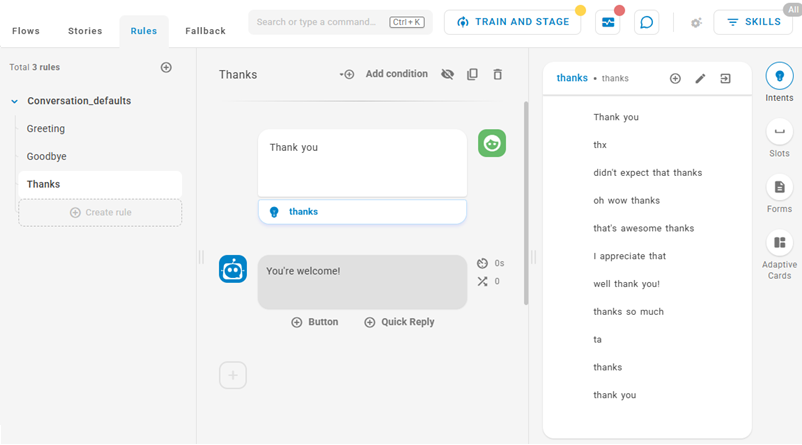The width and height of the screenshot is (802, 445).
Task: Add a new rule group icon
Action: (x=166, y=67)
